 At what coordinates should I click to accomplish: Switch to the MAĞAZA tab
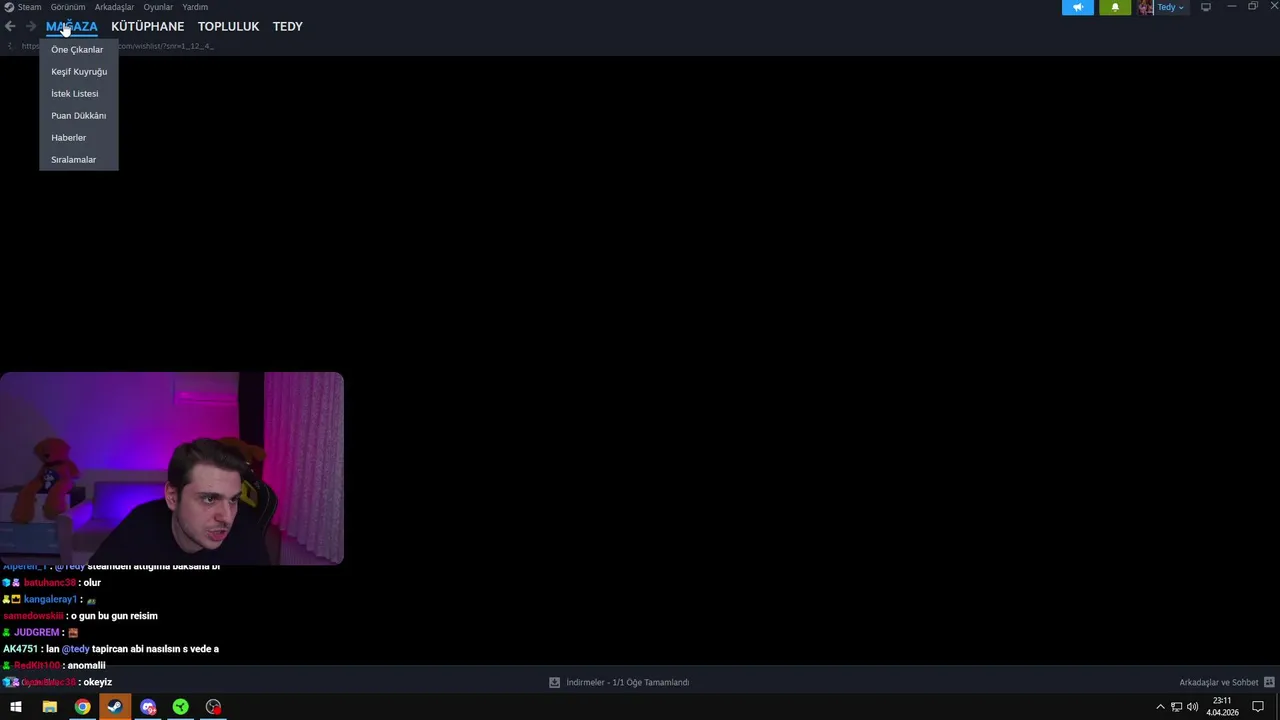71,26
